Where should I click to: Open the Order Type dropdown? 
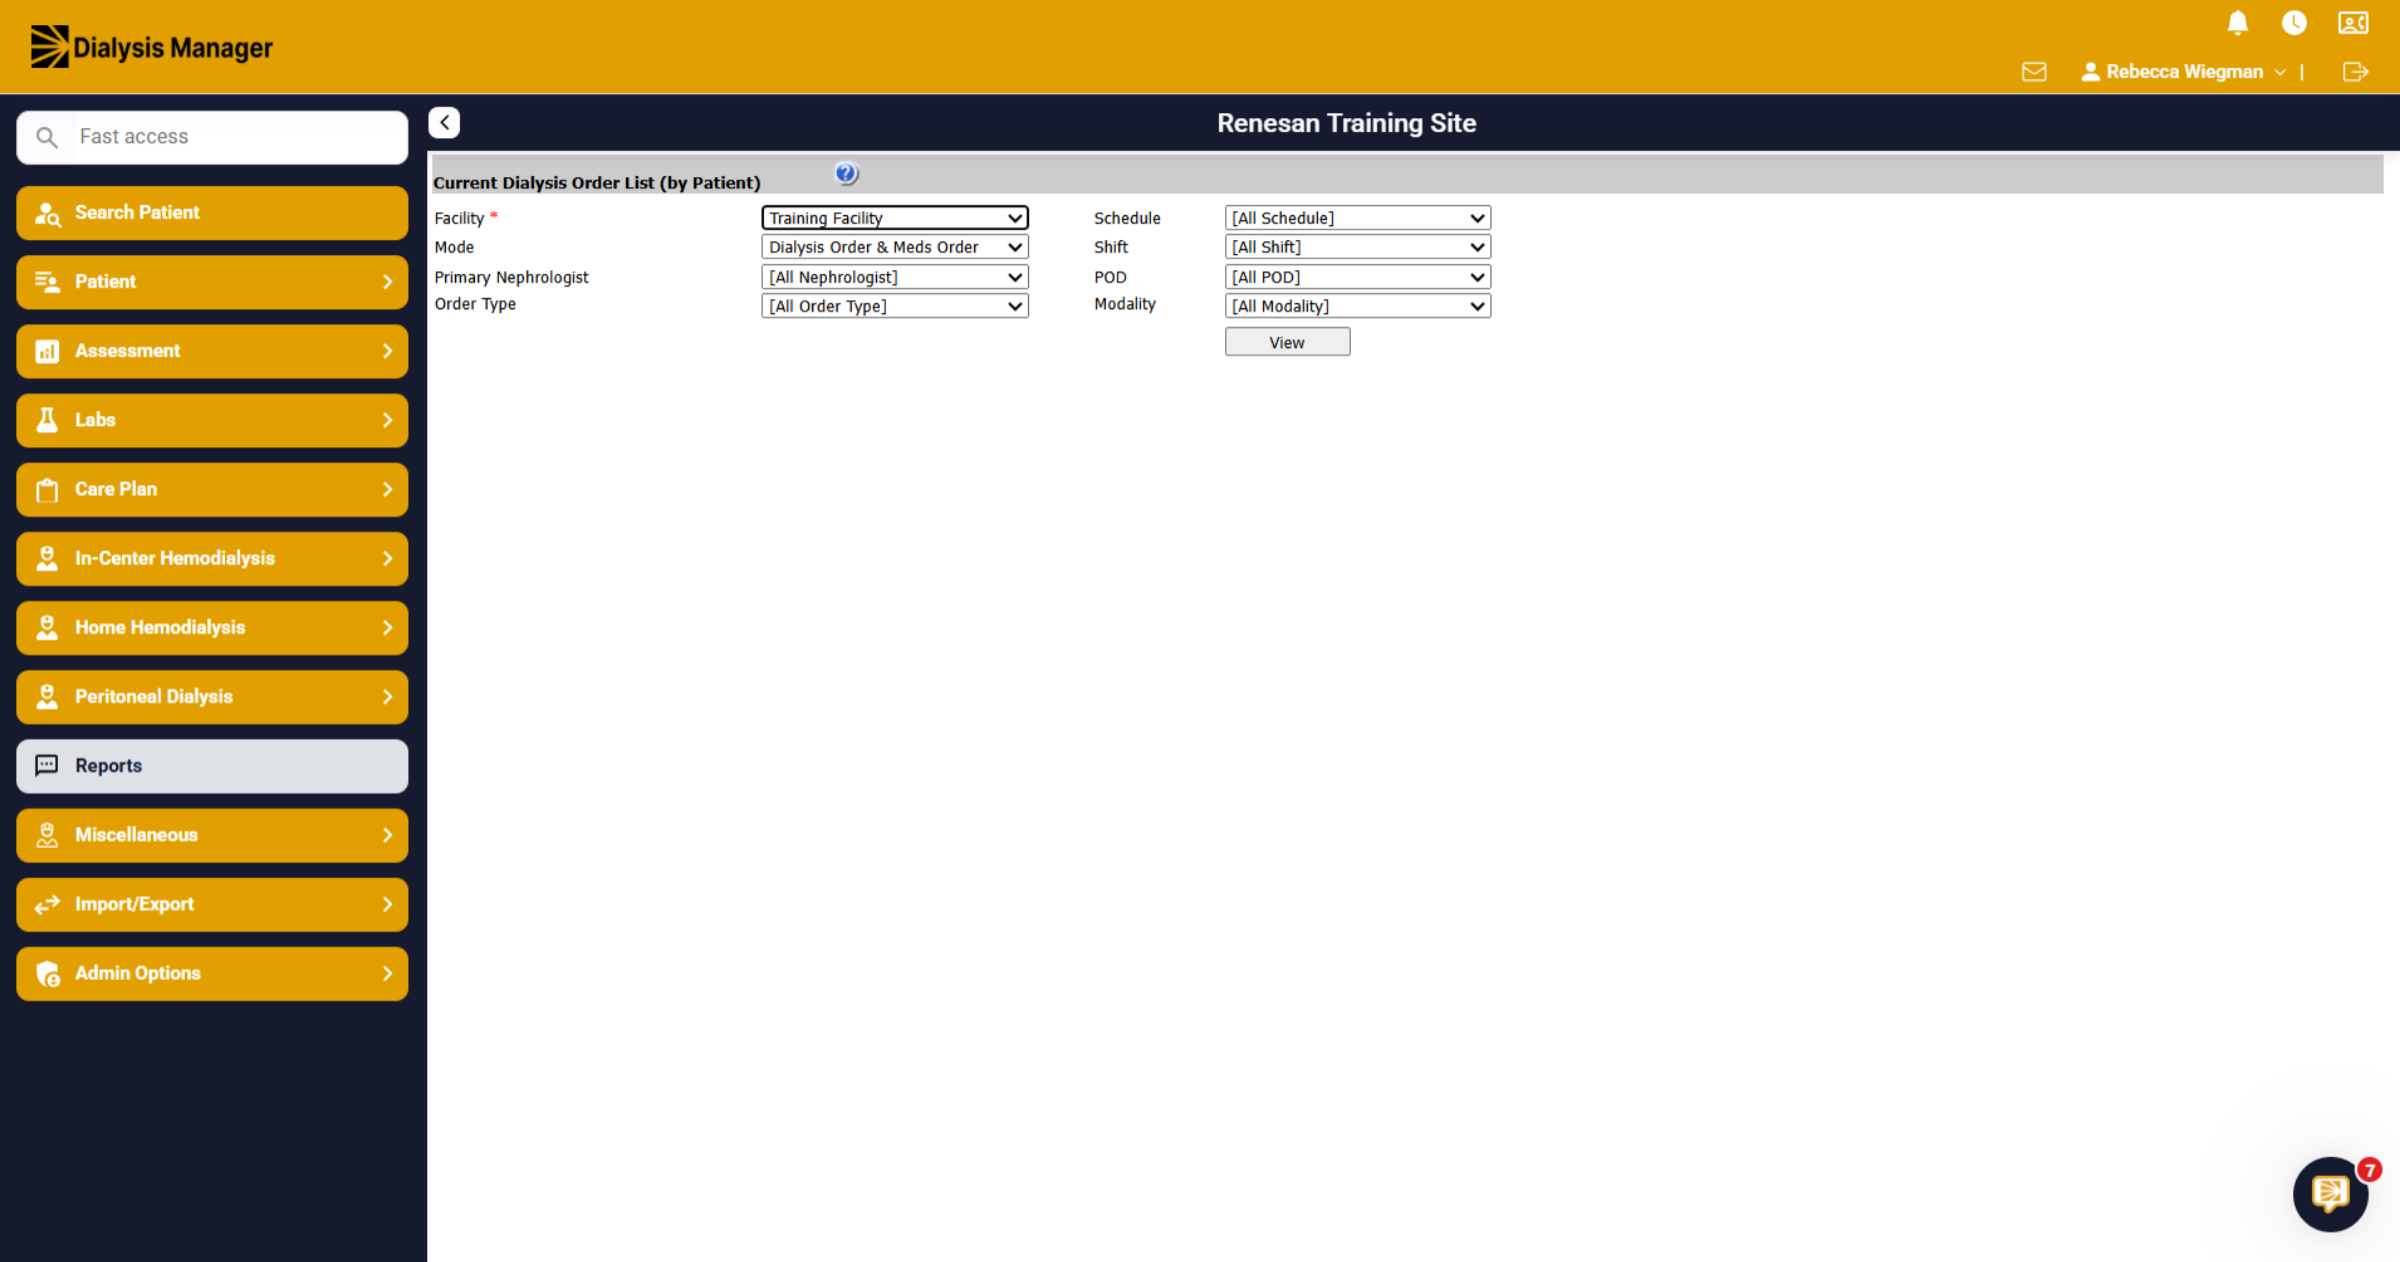895,306
